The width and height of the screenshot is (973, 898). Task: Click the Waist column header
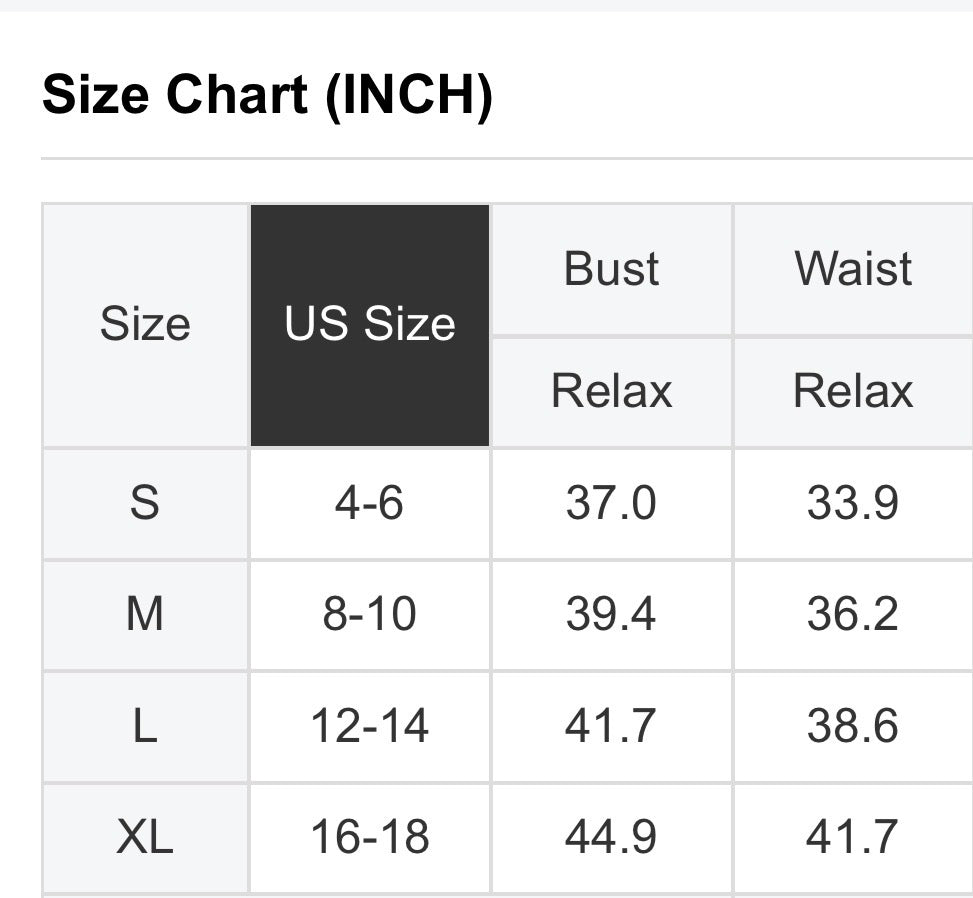[853, 269]
